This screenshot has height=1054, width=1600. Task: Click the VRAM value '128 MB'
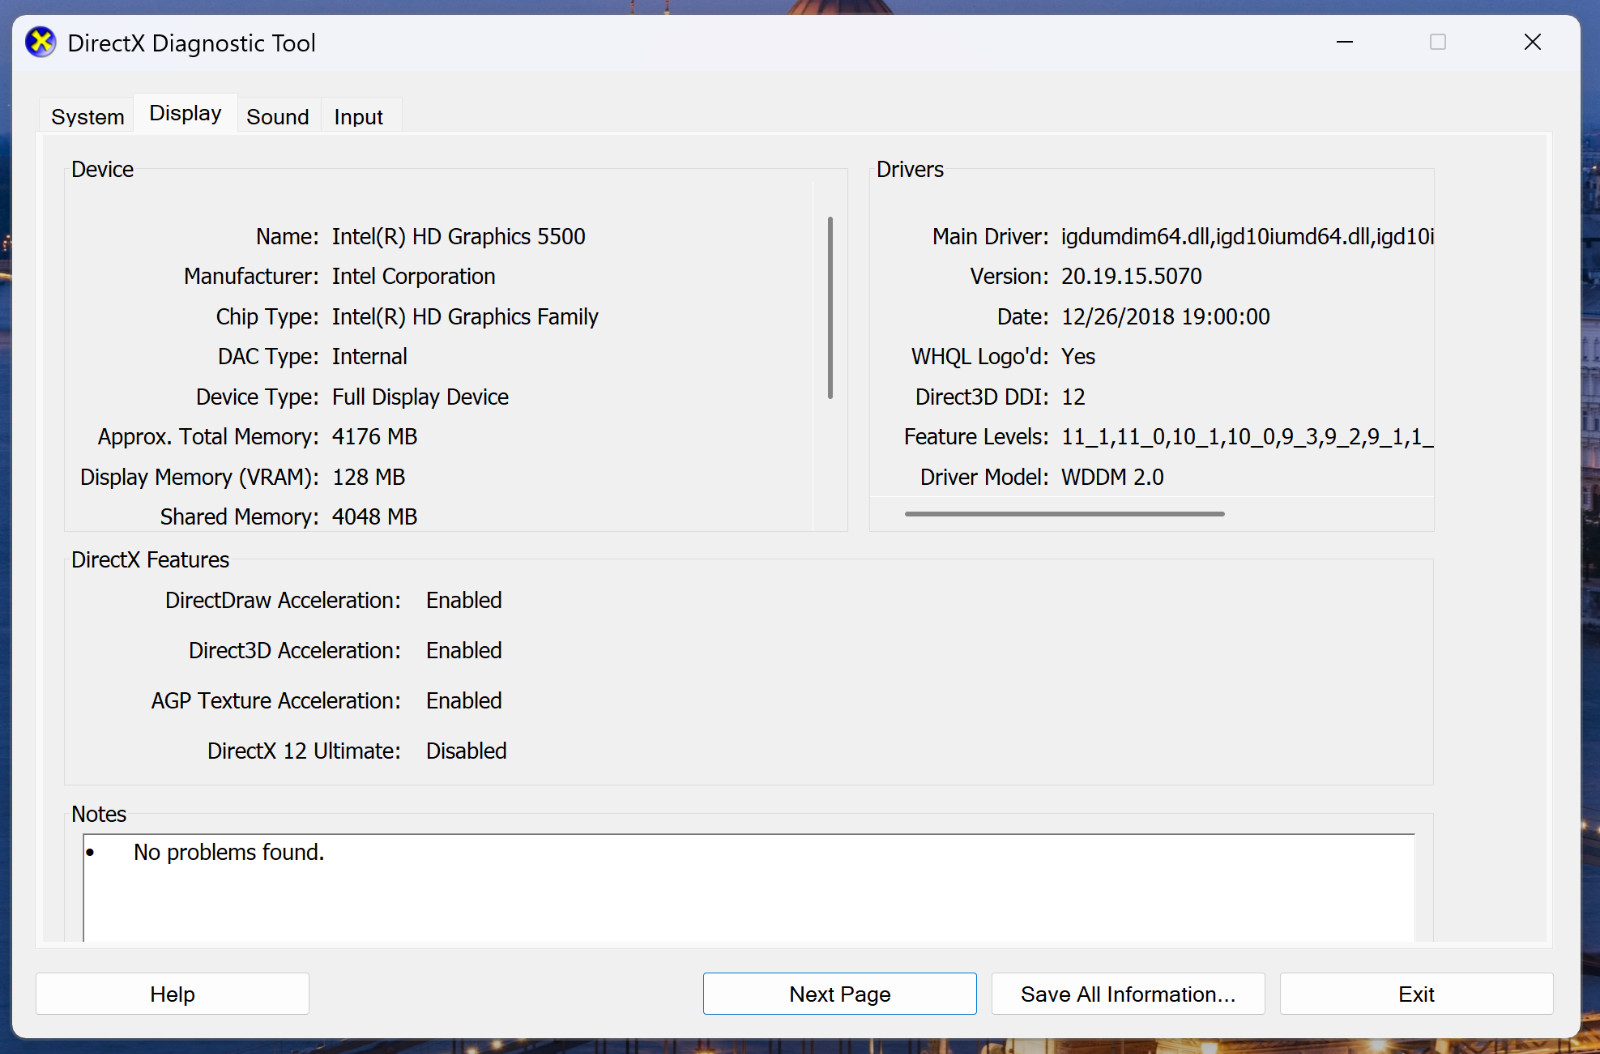(x=369, y=477)
